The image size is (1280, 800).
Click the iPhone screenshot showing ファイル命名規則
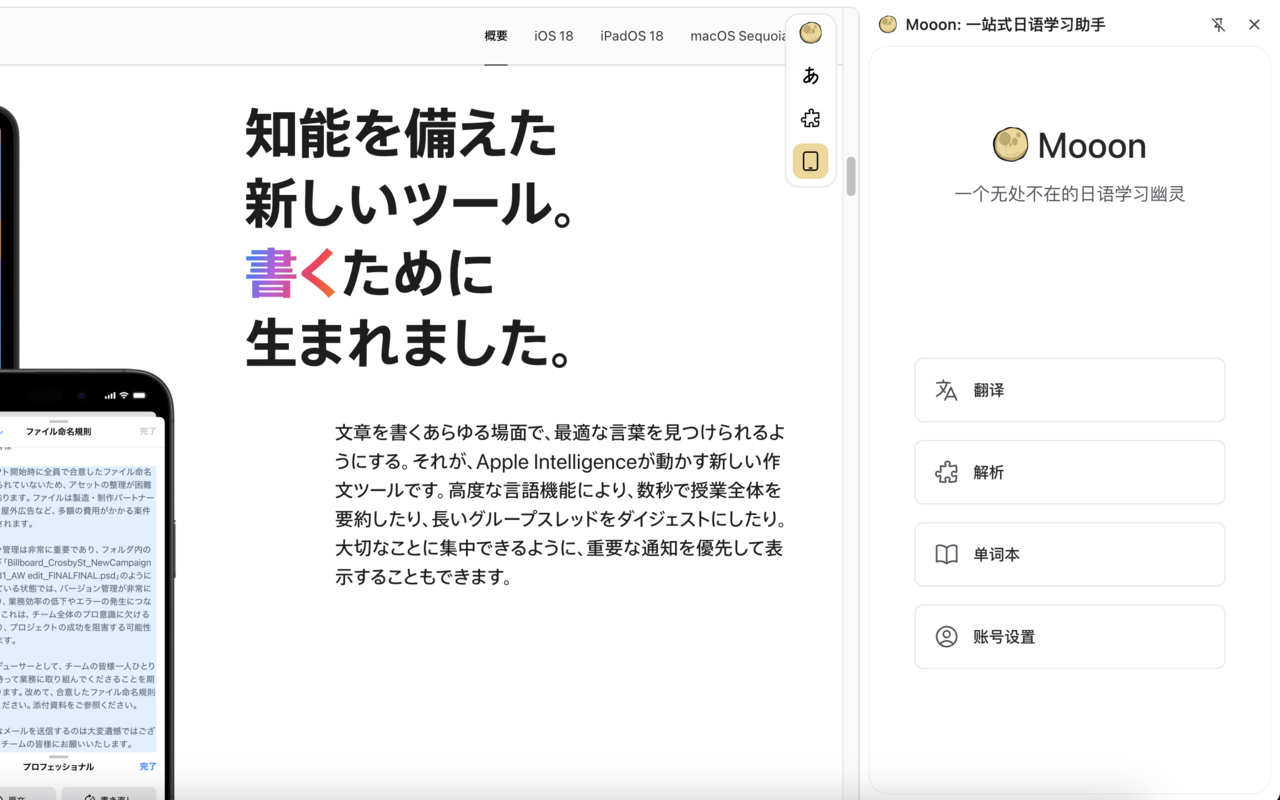pyautogui.click(x=78, y=585)
